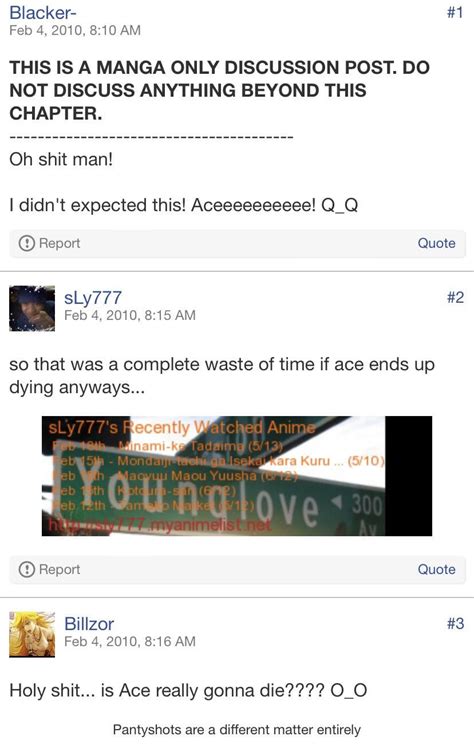Quote sLy777's post about Ace dying
The image size is (474, 756).
click(x=436, y=569)
